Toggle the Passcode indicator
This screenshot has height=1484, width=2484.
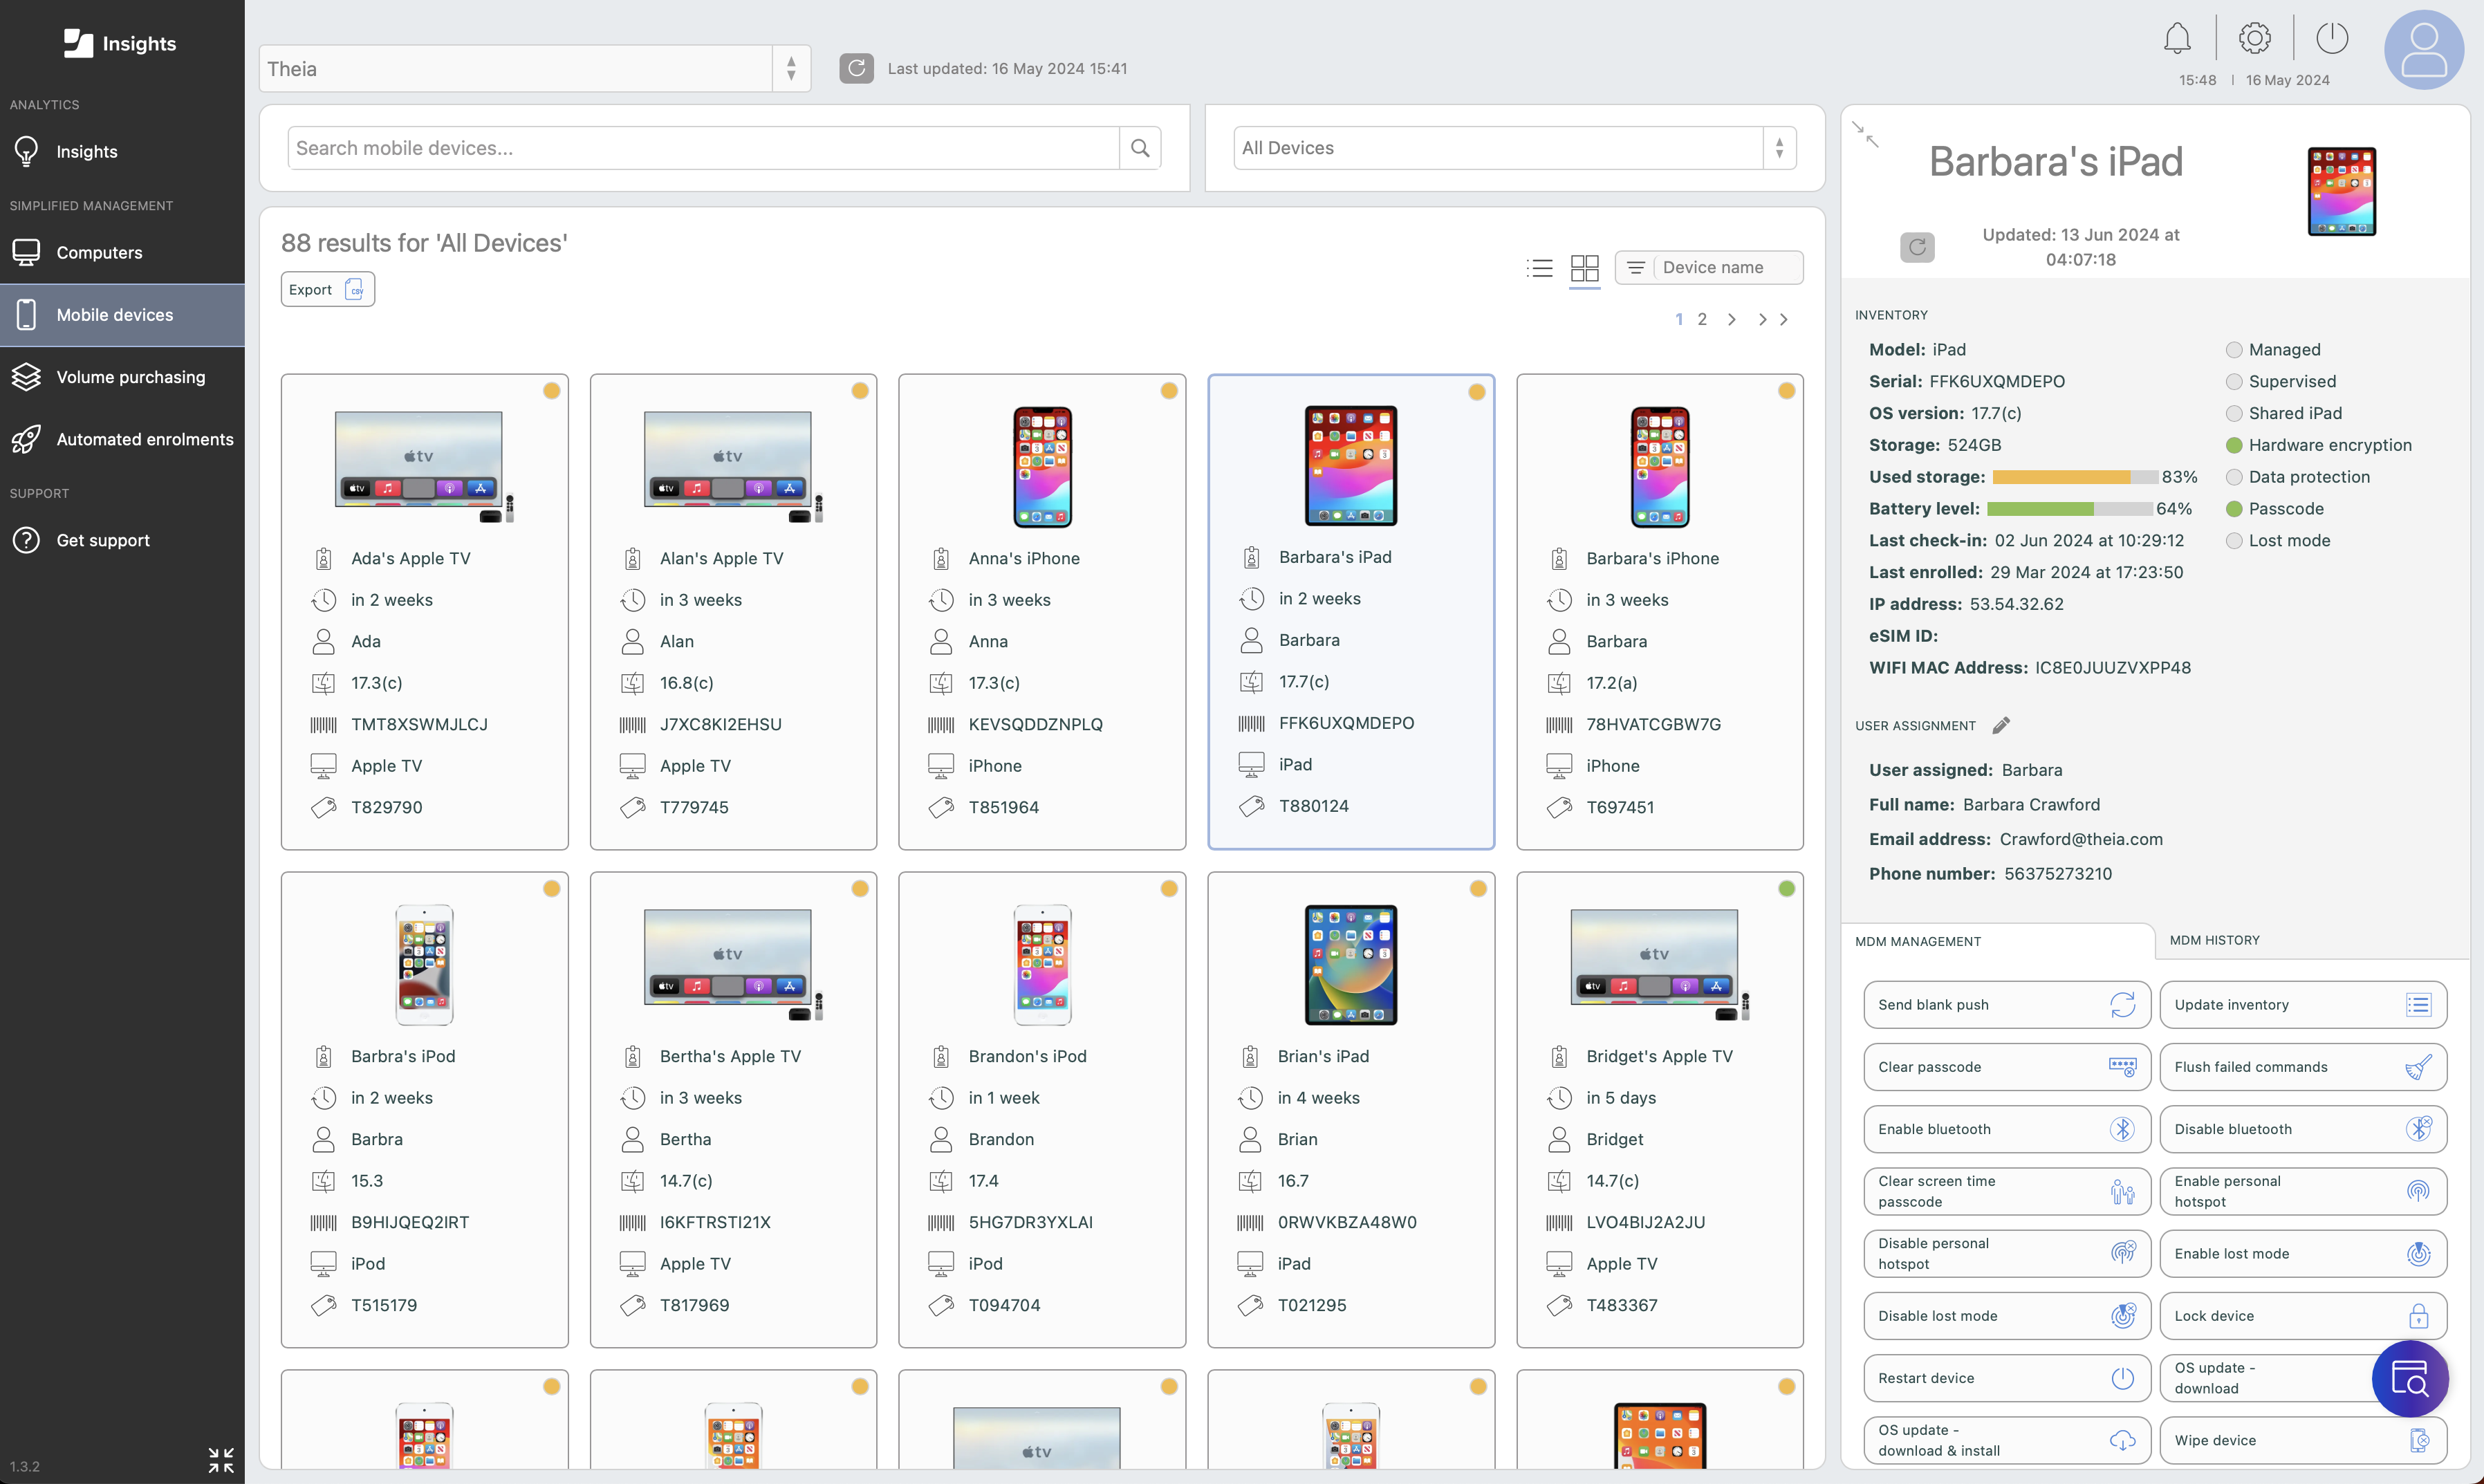(2234, 509)
